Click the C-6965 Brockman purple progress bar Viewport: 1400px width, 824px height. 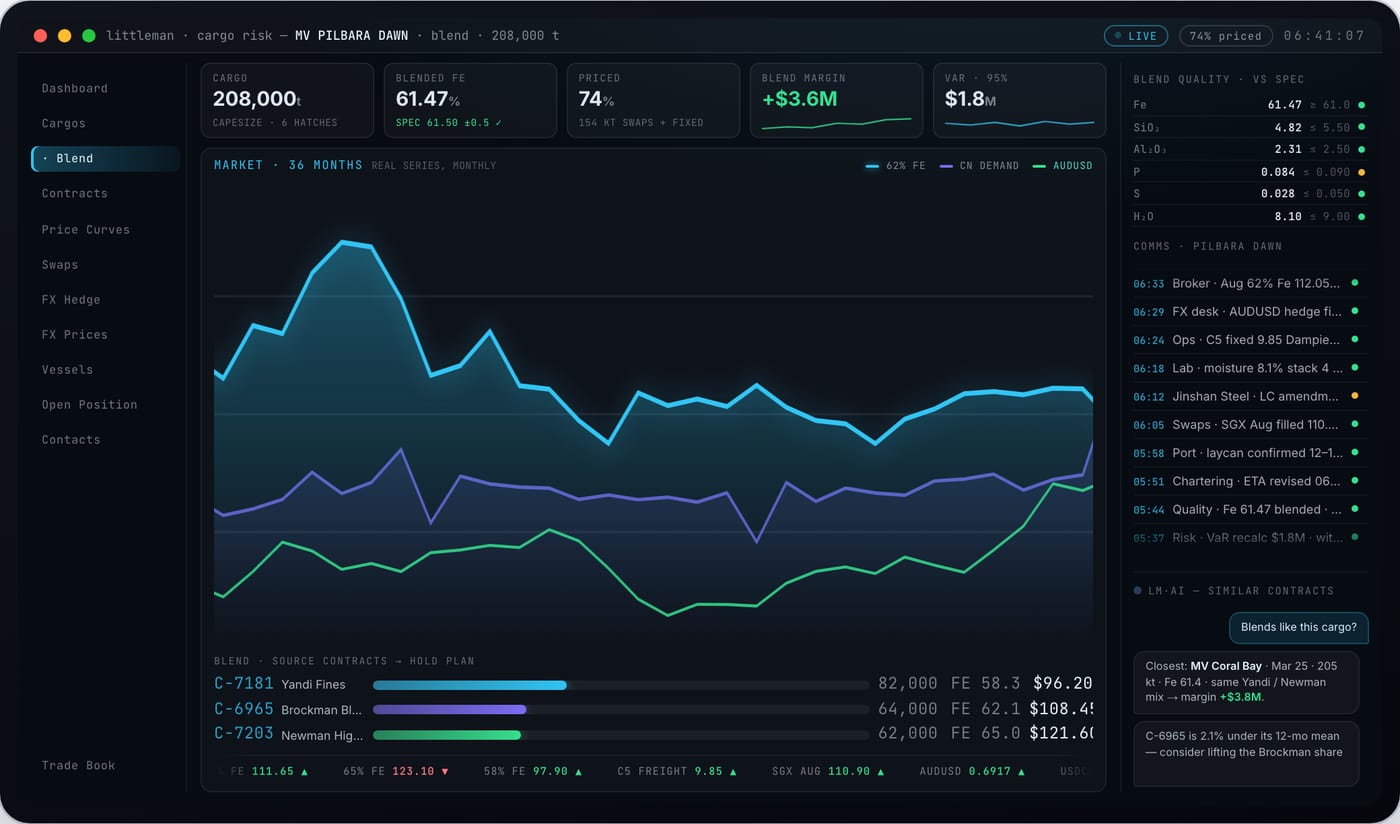pyautogui.click(x=450, y=709)
